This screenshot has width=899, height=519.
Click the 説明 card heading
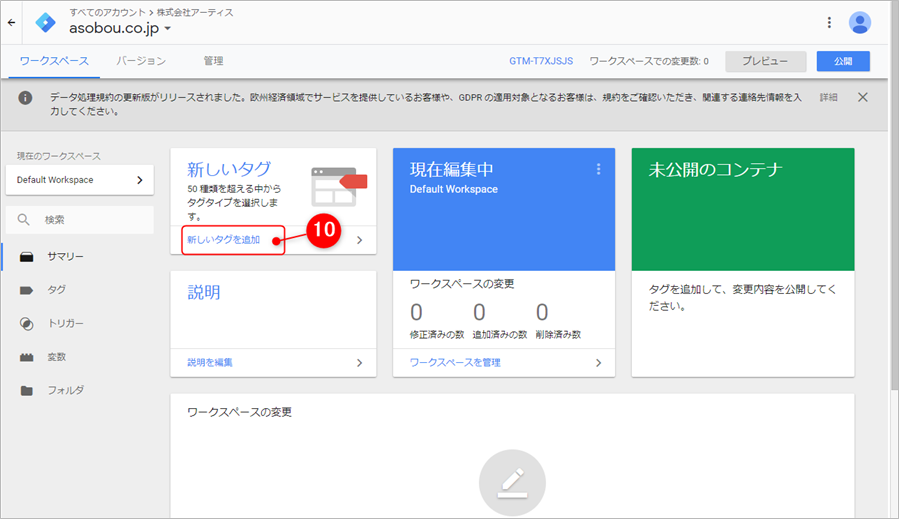pyautogui.click(x=204, y=292)
